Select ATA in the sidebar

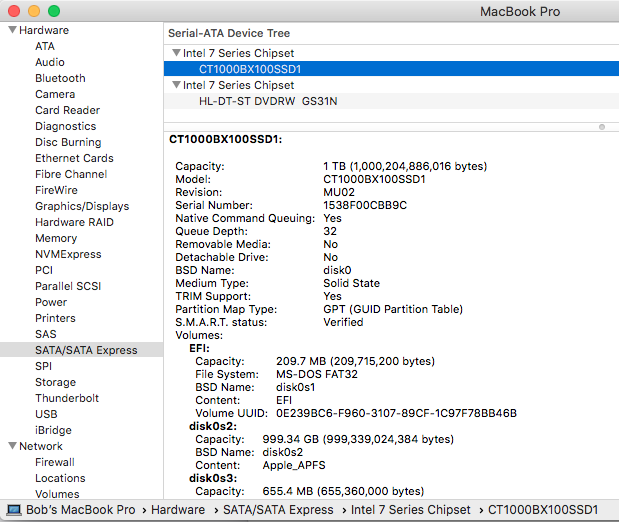[45, 46]
